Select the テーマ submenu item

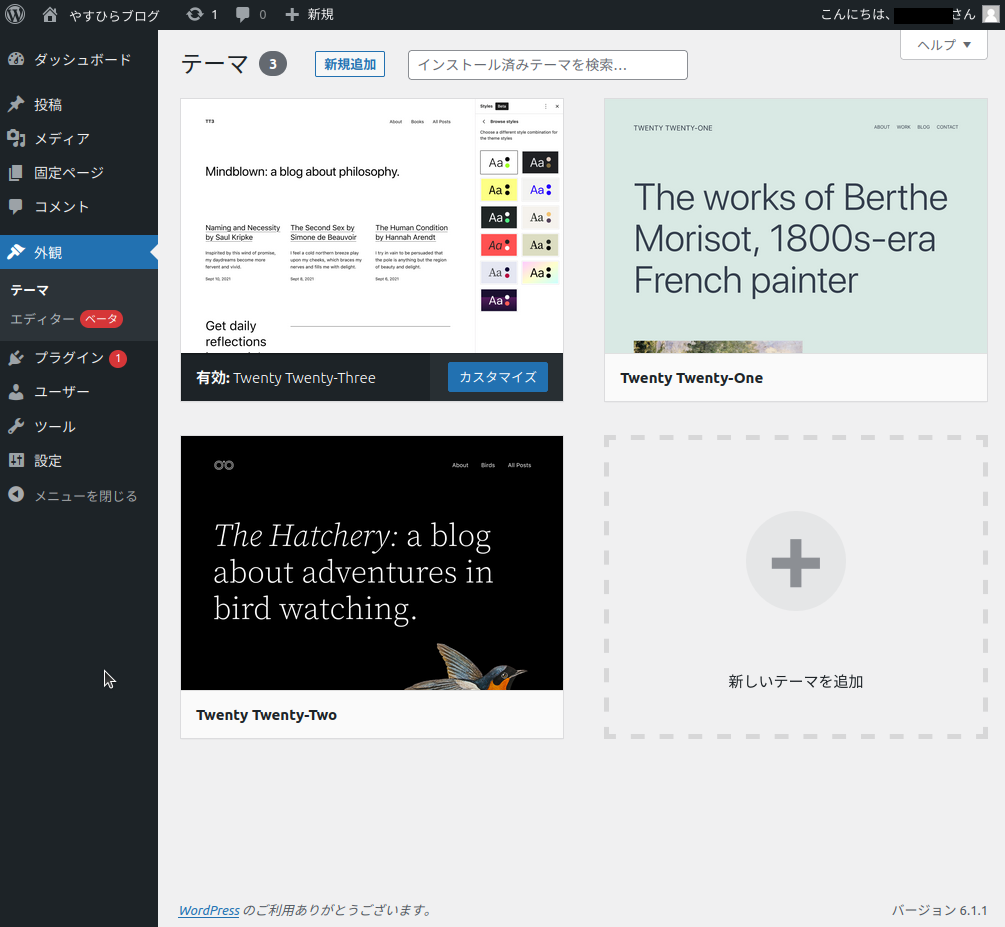tap(29, 290)
